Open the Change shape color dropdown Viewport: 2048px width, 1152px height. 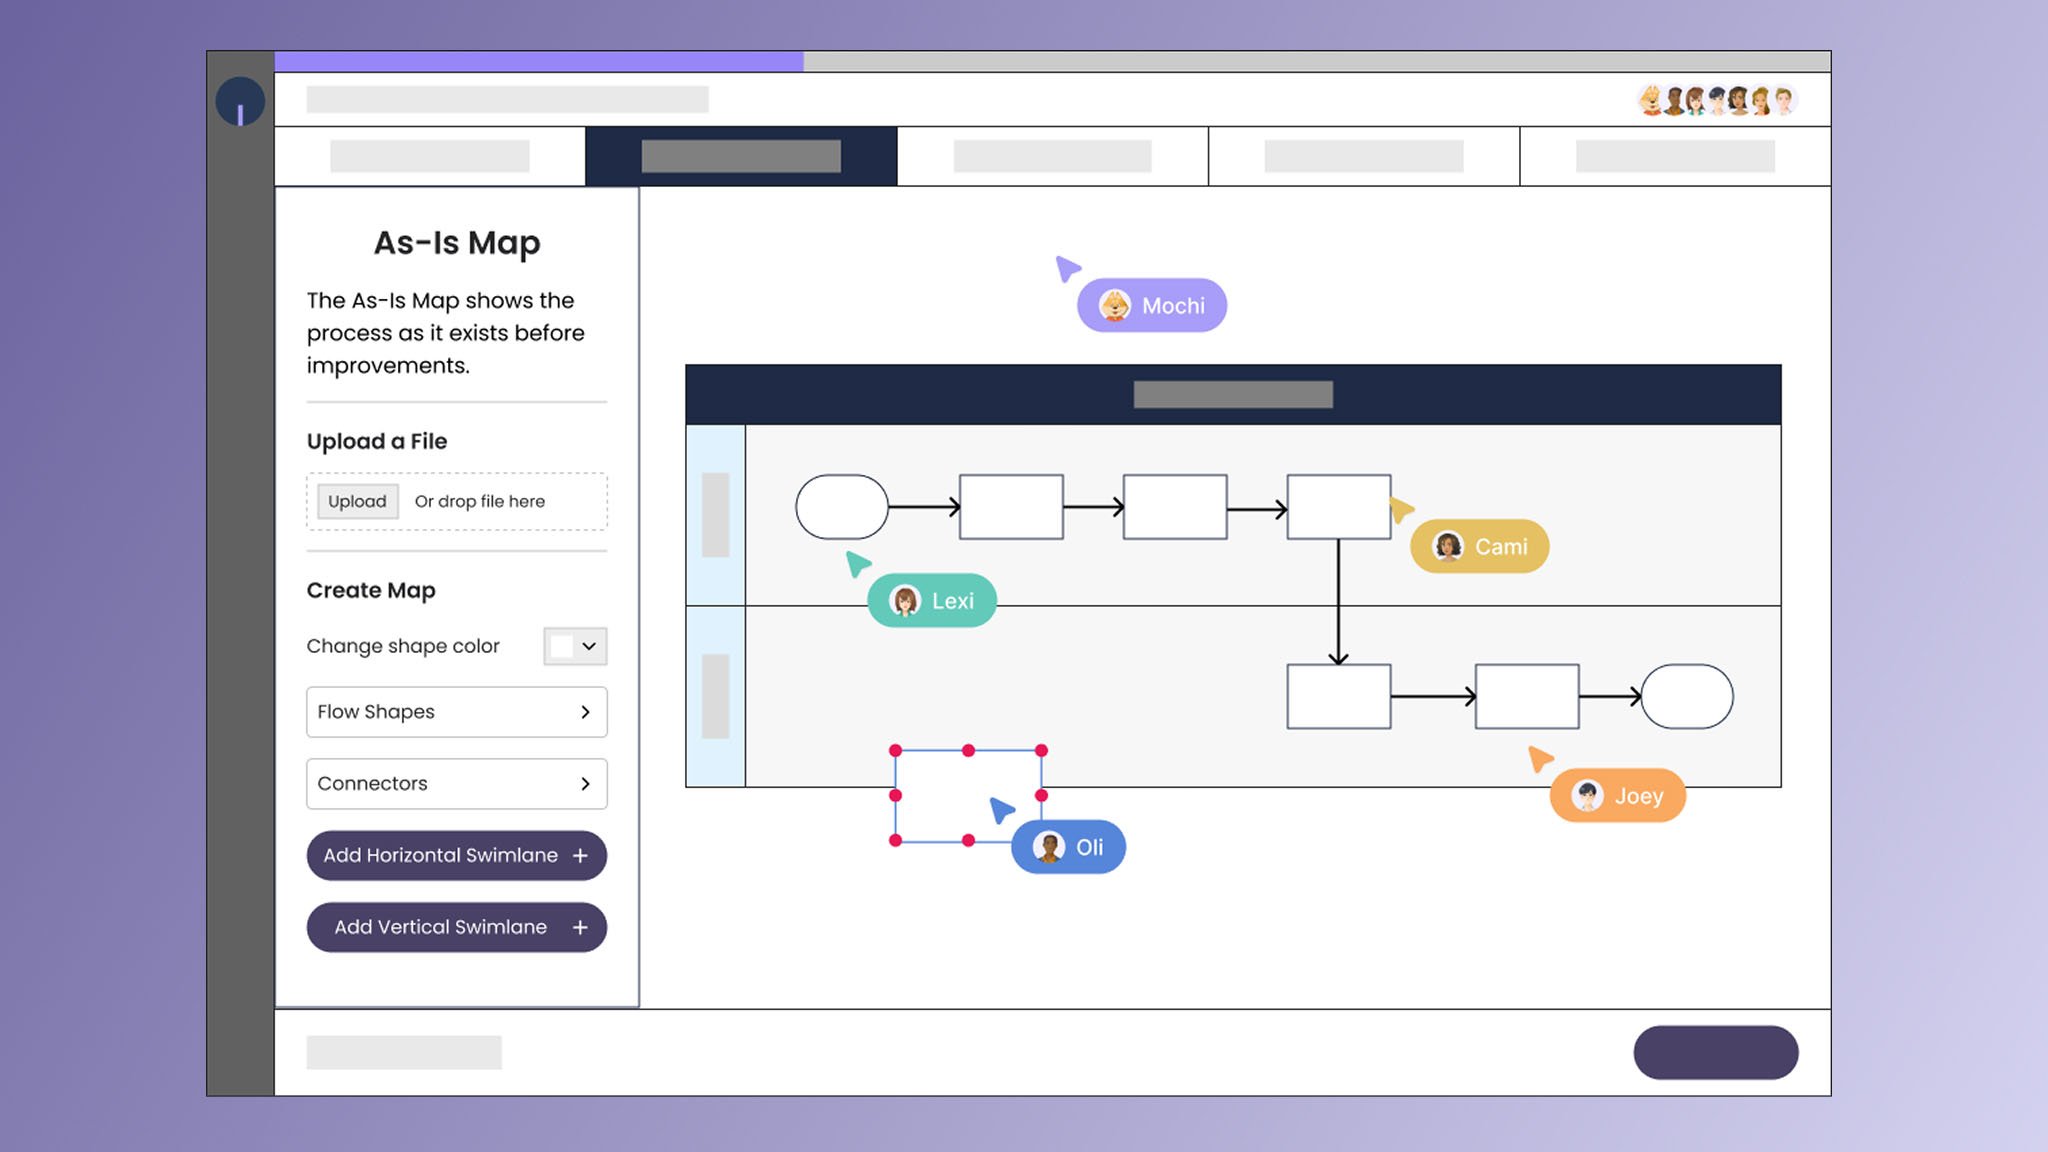point(589,646)
